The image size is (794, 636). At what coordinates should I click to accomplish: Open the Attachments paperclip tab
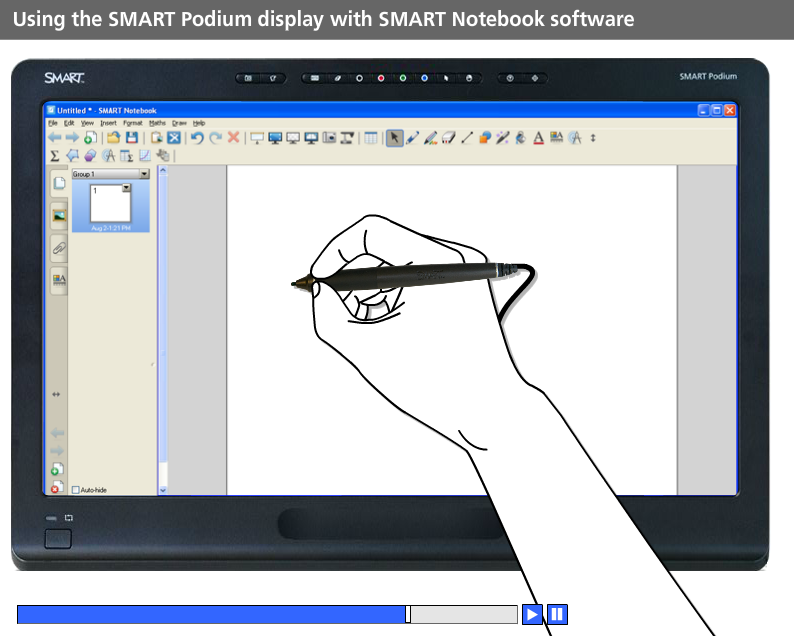[59, 247]
